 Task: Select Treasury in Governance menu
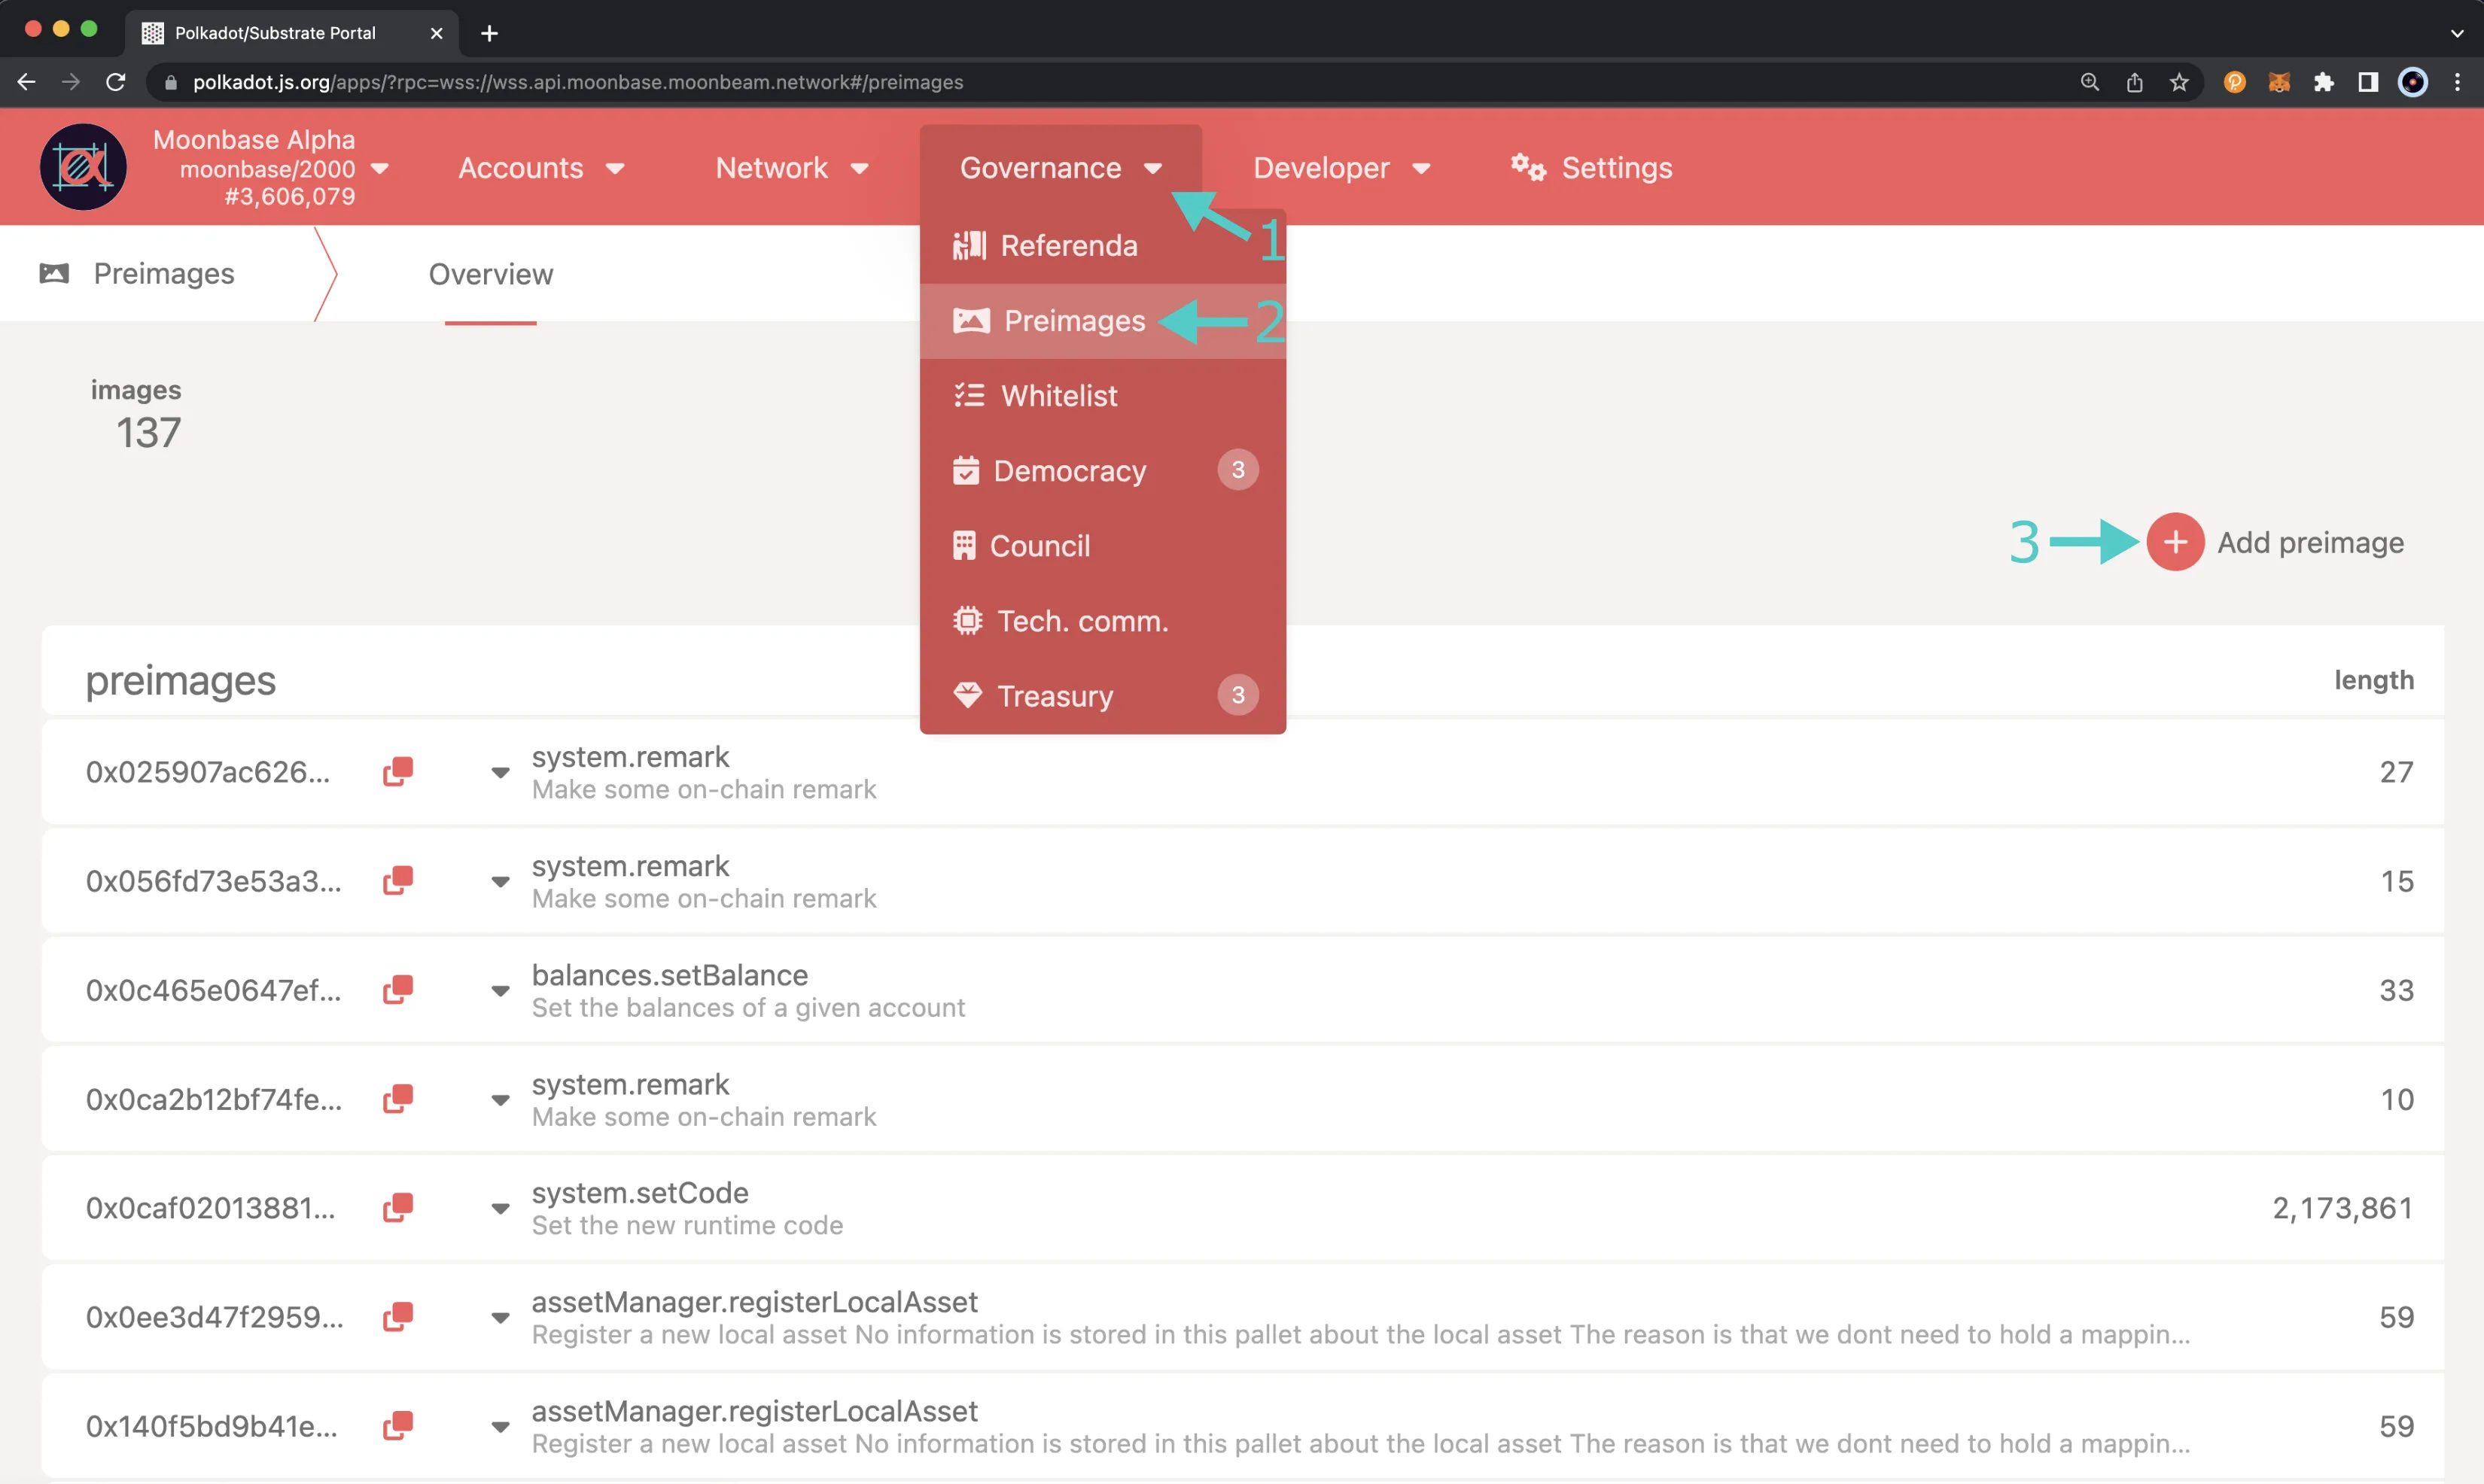1102,696
